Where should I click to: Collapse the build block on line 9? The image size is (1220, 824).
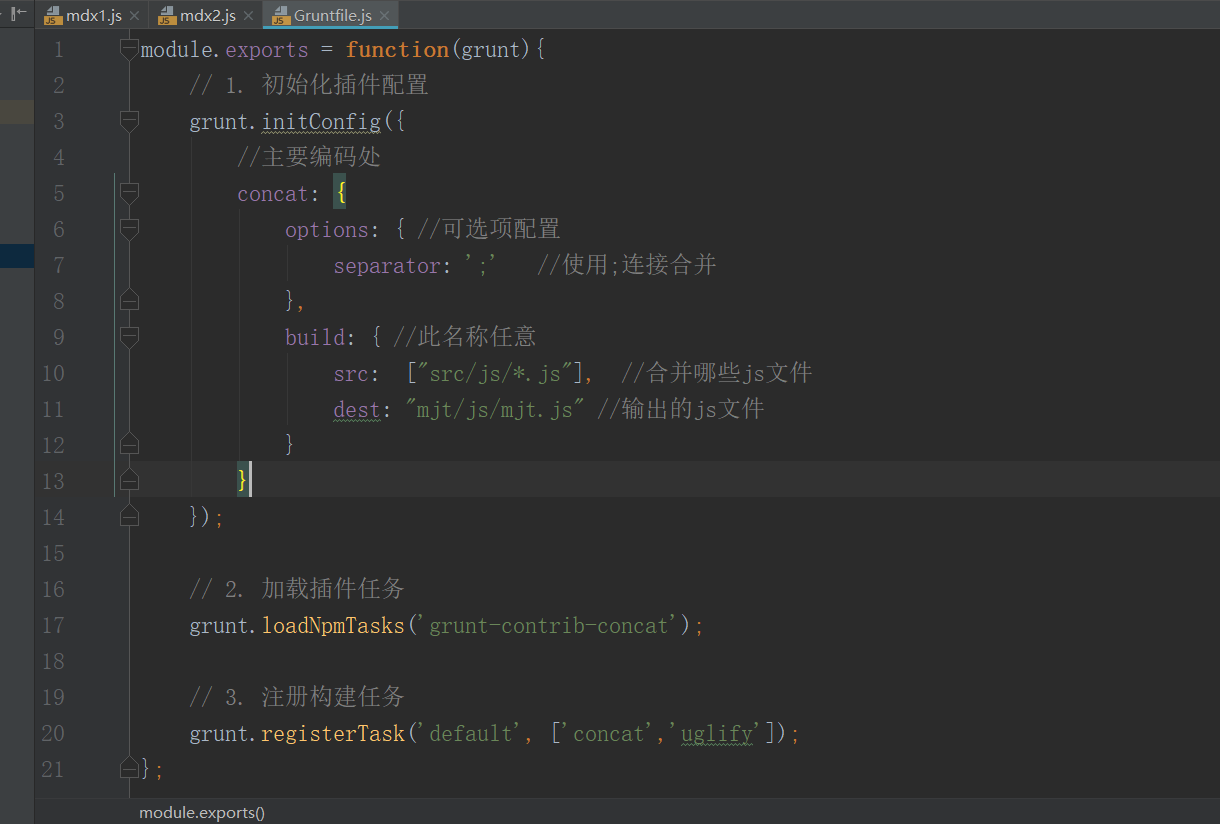[129, 338]
